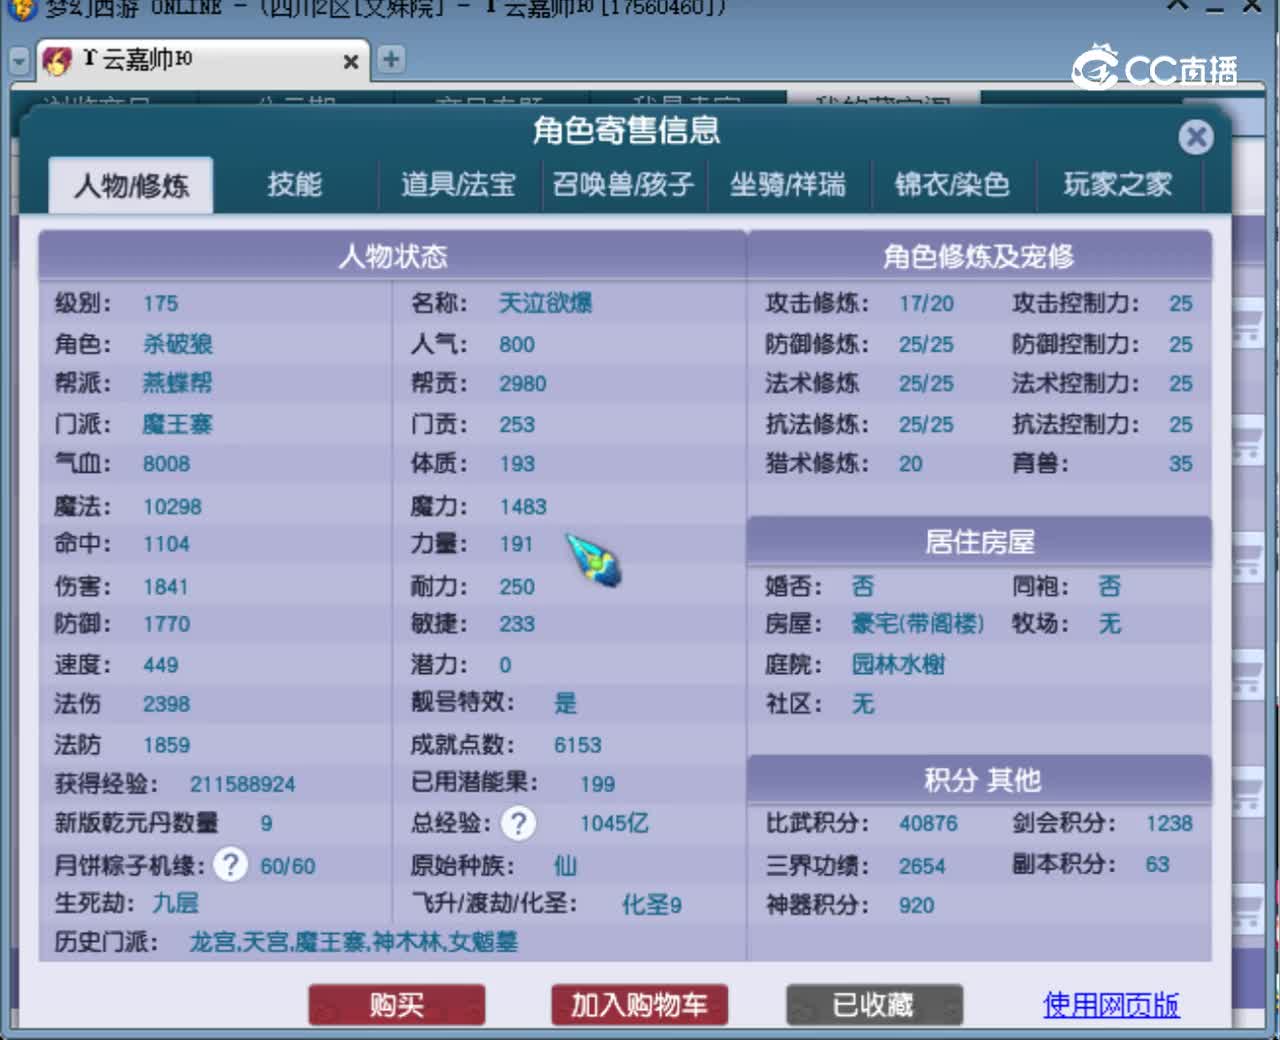The image size is (1280, 1040).
Task: Open the 坐骑/祥瑞 tab
Action: (x=788, y=184)
